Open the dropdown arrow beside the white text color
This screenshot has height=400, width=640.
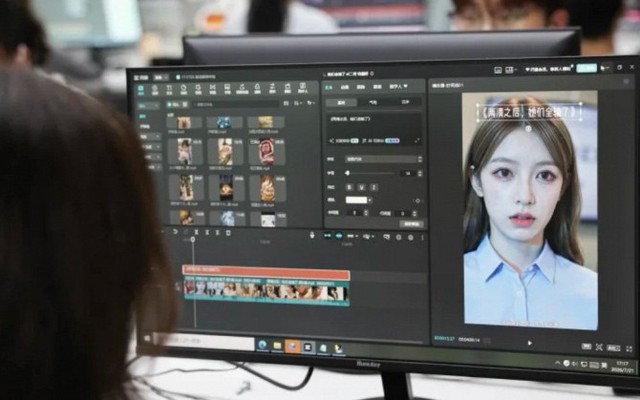click(x=370, y=200)
